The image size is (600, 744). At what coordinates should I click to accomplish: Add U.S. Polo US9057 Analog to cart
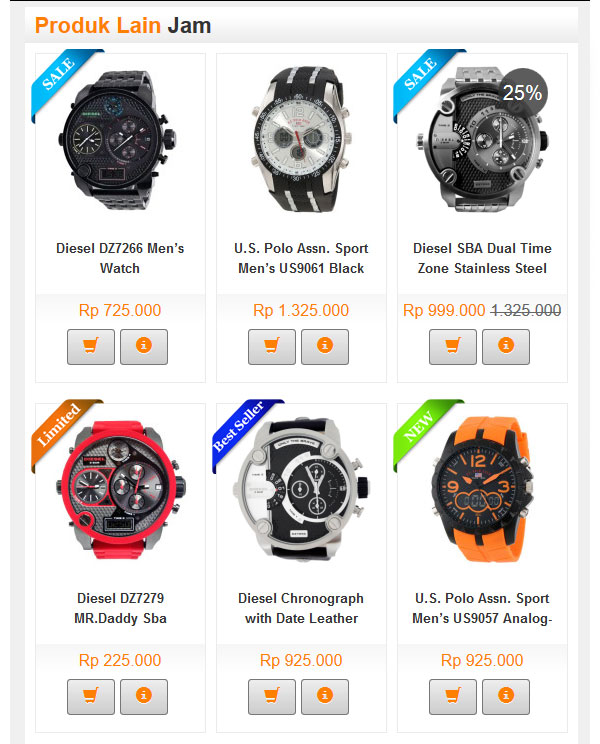pos(453,697)
